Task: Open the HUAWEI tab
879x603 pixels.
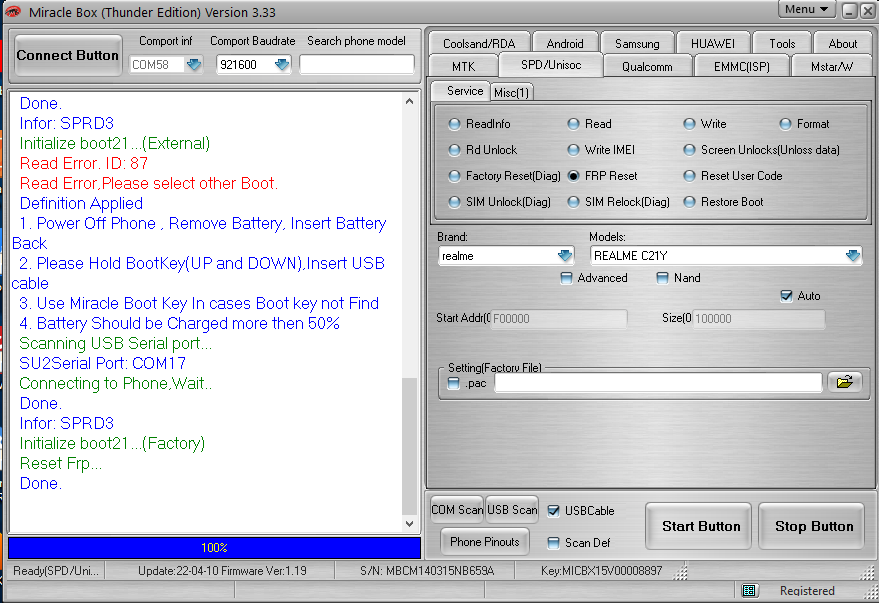Action: tap(713, 44)
